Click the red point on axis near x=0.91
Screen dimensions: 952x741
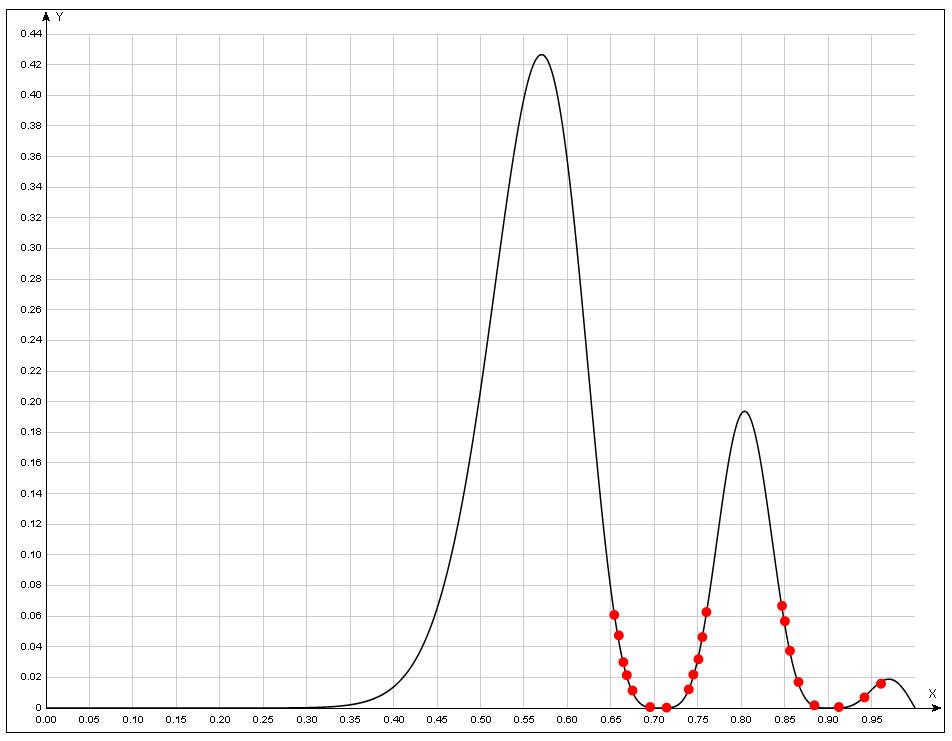839,707
